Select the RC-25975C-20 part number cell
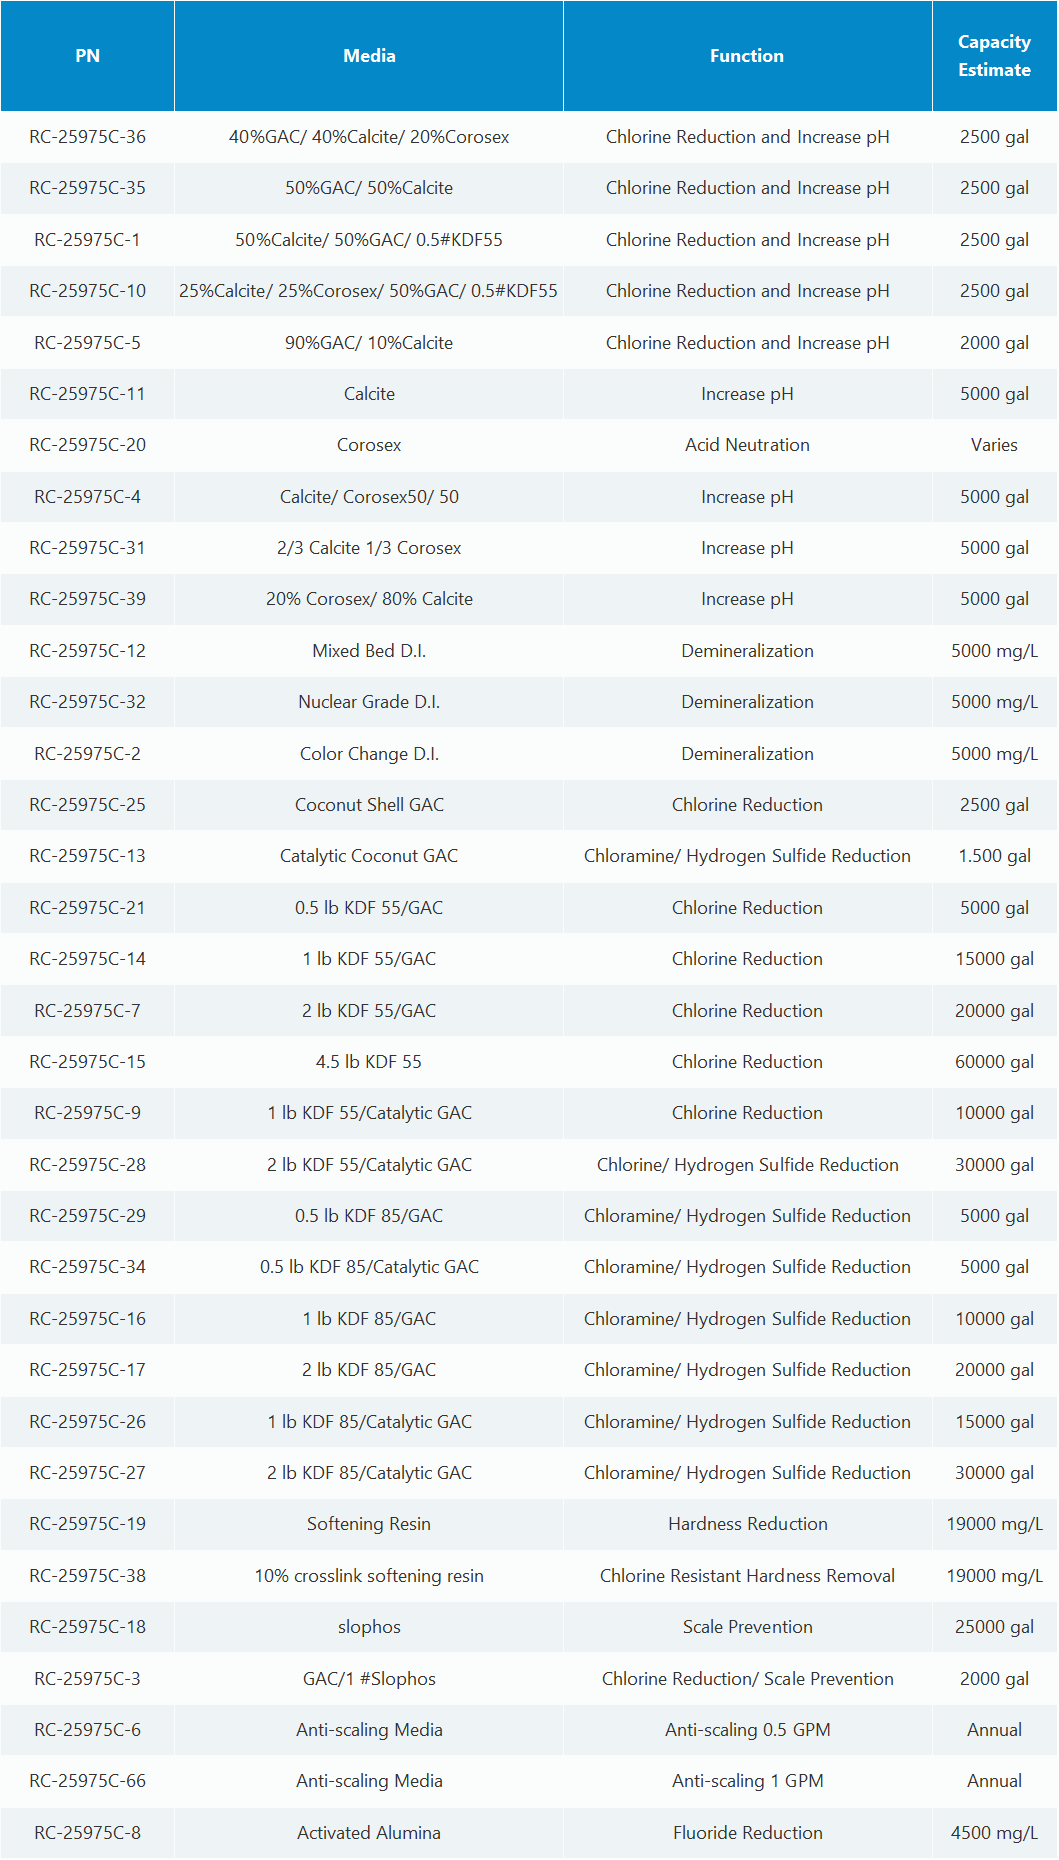This screenshot has width=1059, height=1860. tap(87, 445)
